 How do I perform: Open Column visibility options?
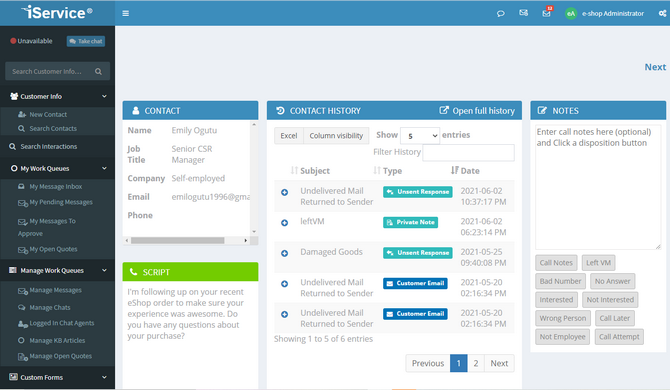tap(336, 136)
